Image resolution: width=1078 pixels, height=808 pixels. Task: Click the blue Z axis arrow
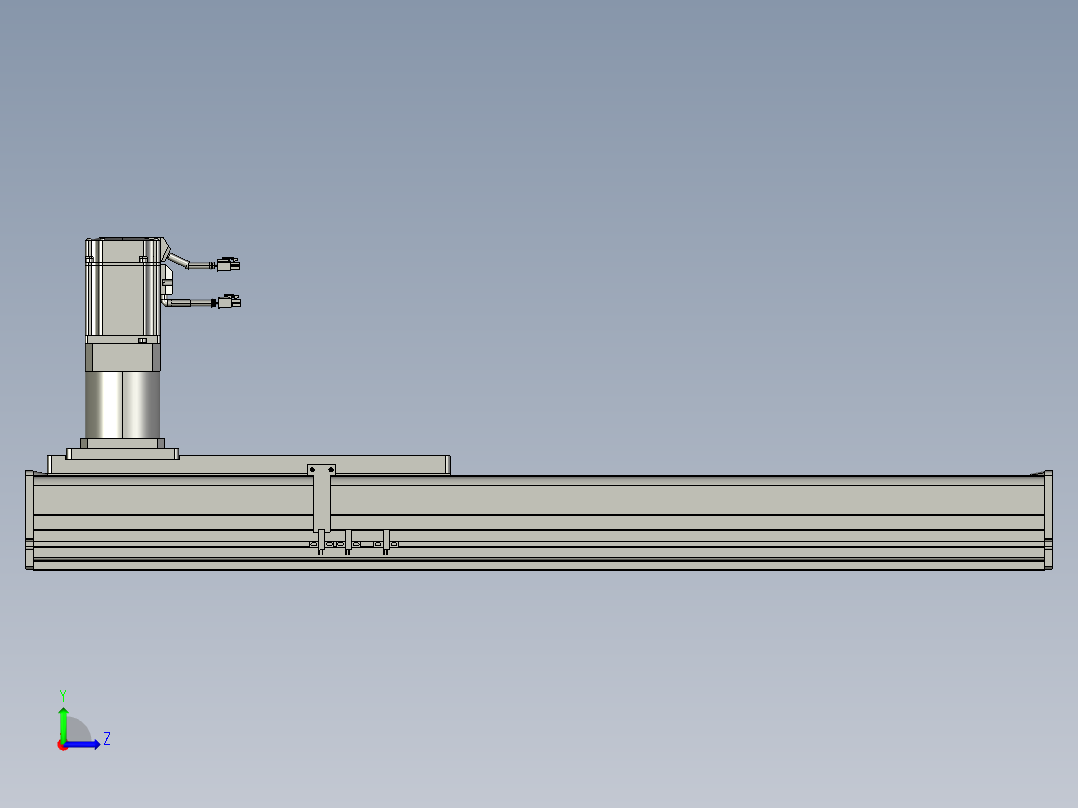point(86,744)
